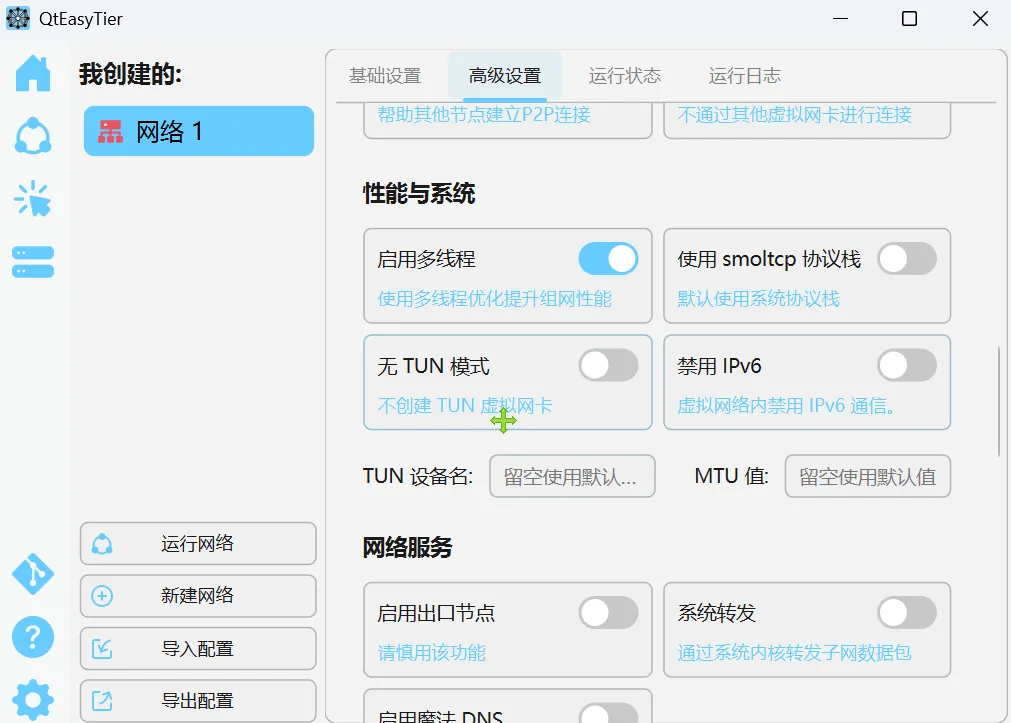This screenshot has height=723, width=1011.
Task: Open the one-click connect cursor icon
Action: (32, 199)
